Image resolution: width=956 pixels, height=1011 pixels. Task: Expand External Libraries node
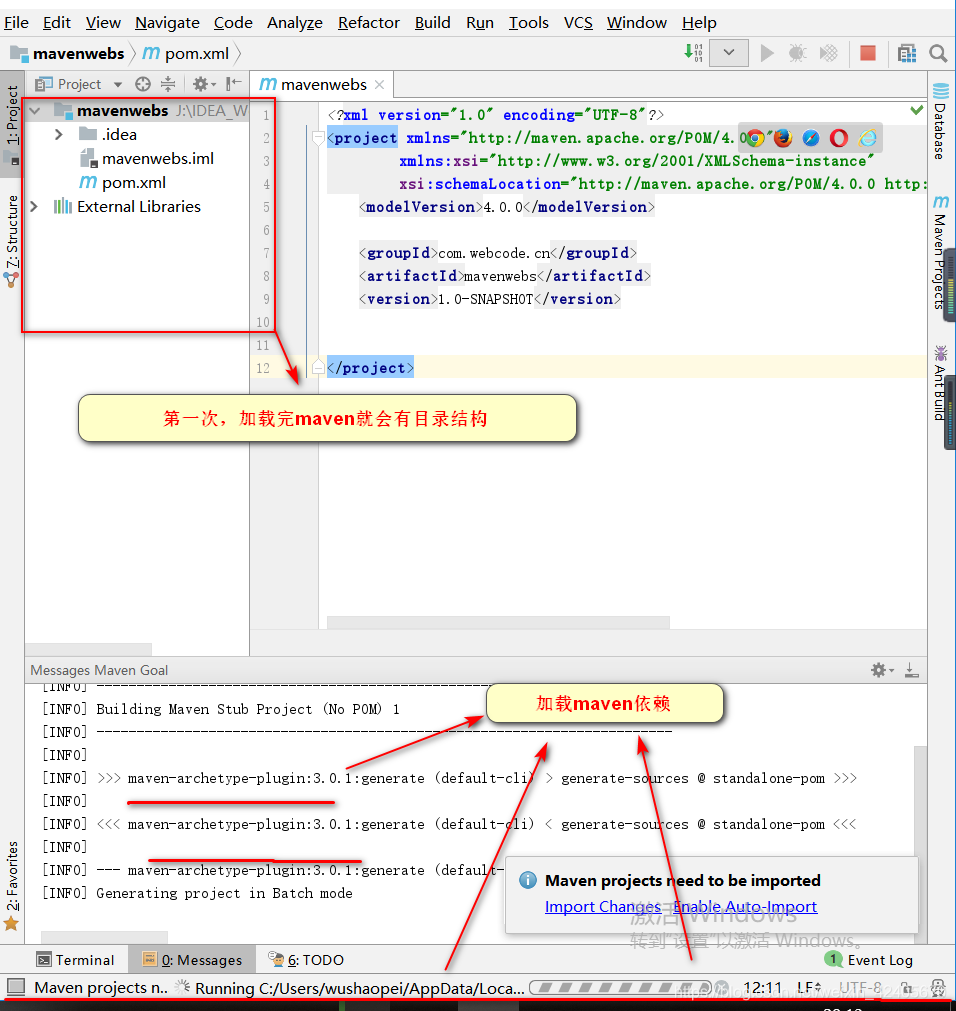[x=34, y=206]
